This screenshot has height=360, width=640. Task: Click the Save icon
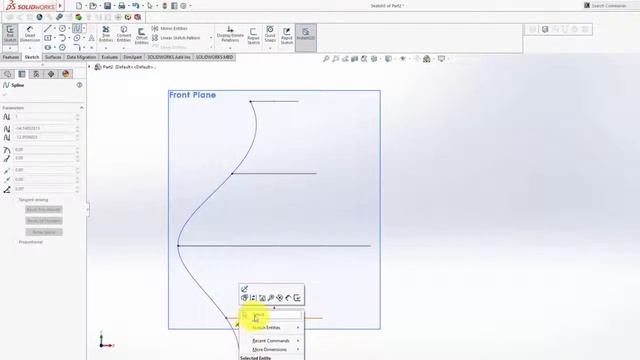coord(107,6)
